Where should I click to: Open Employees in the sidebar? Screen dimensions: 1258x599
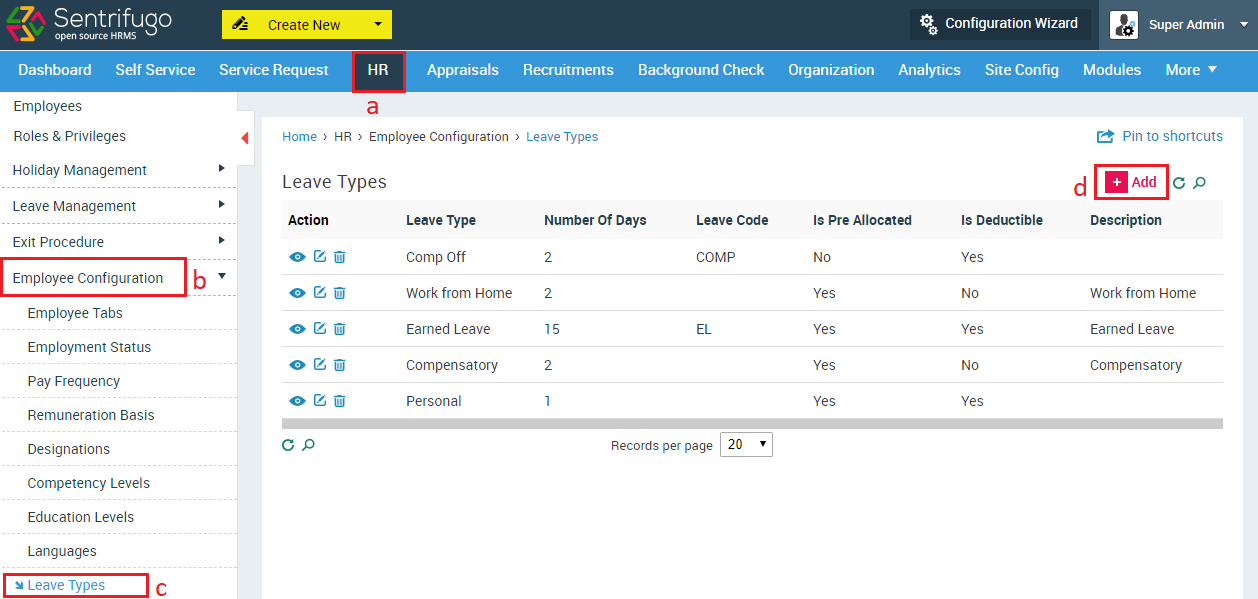[x=48, y=106]
